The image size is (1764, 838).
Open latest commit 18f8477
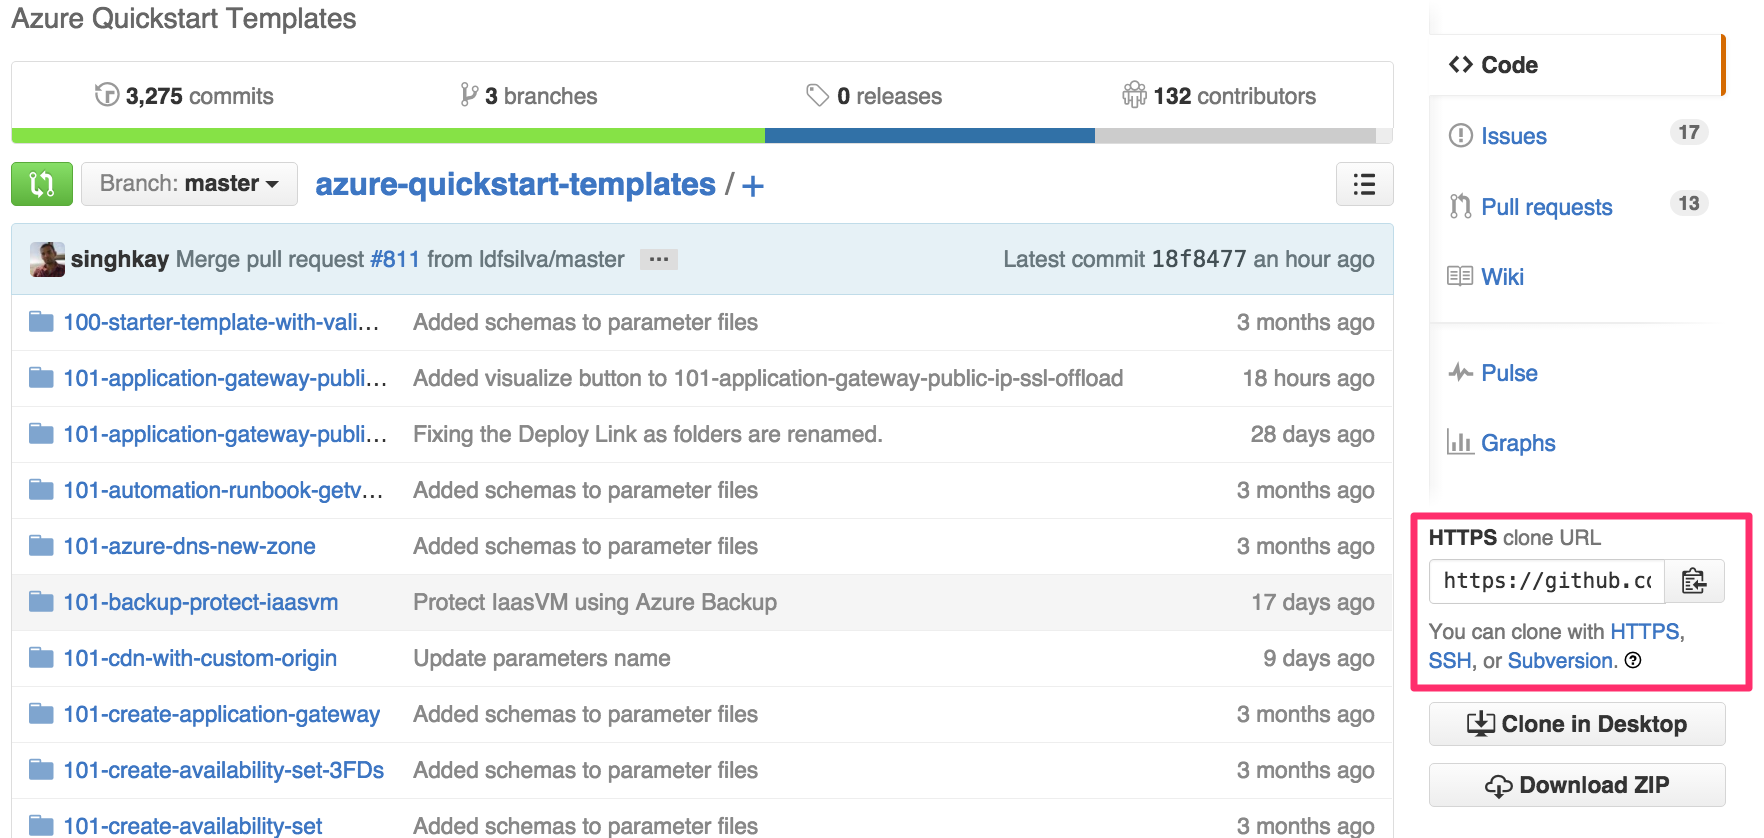point(1199,259)
